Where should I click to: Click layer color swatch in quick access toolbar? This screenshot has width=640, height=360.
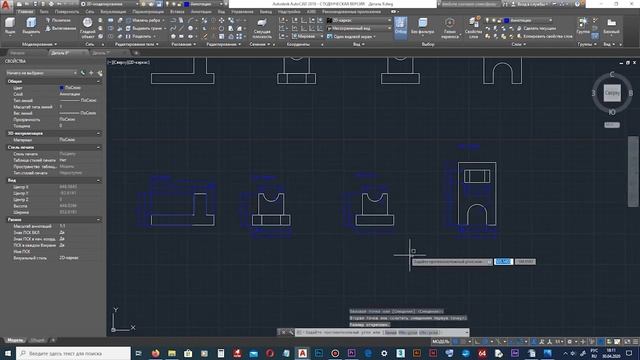pyautogui.click(x=187, y=4)
